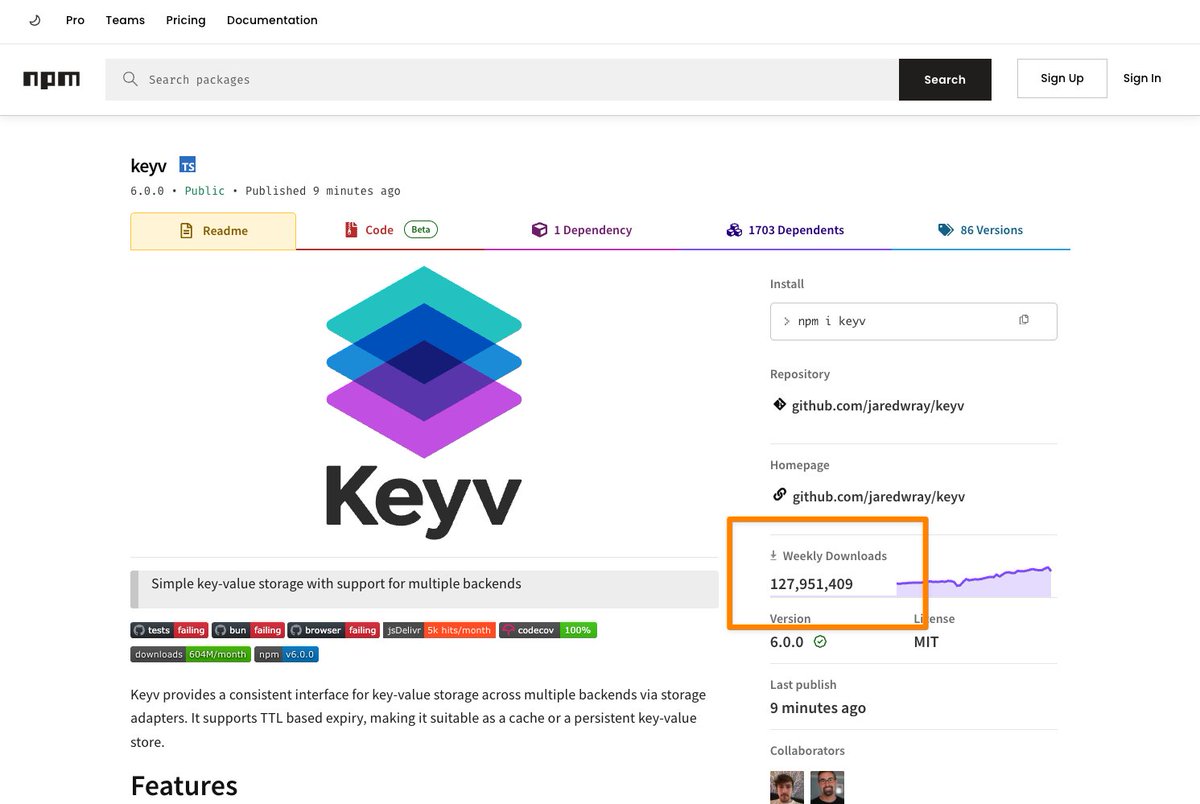The height and width of the screenshot is (804, 1200).
Task: Click the tests failing badge
Action: pyautogui.click(x=169, y=630)
